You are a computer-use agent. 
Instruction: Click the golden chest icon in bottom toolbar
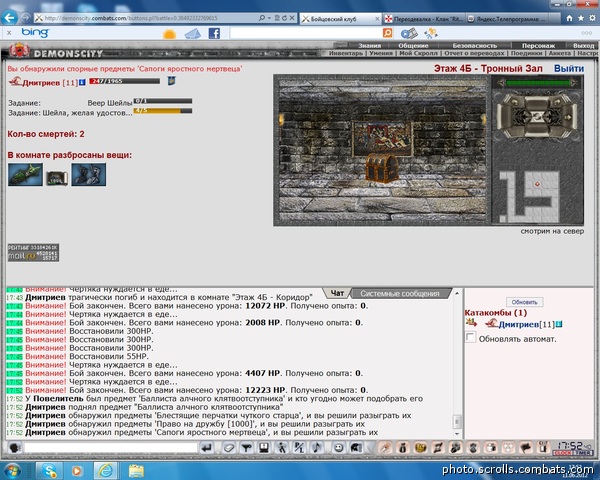[421, 447]
